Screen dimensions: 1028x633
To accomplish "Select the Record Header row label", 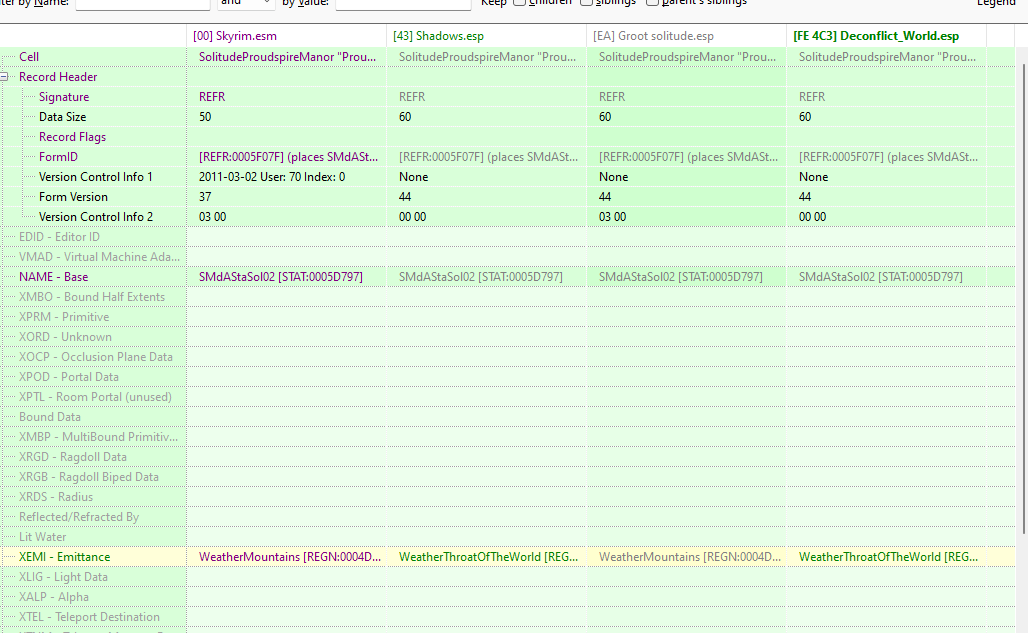I will 58,77.
